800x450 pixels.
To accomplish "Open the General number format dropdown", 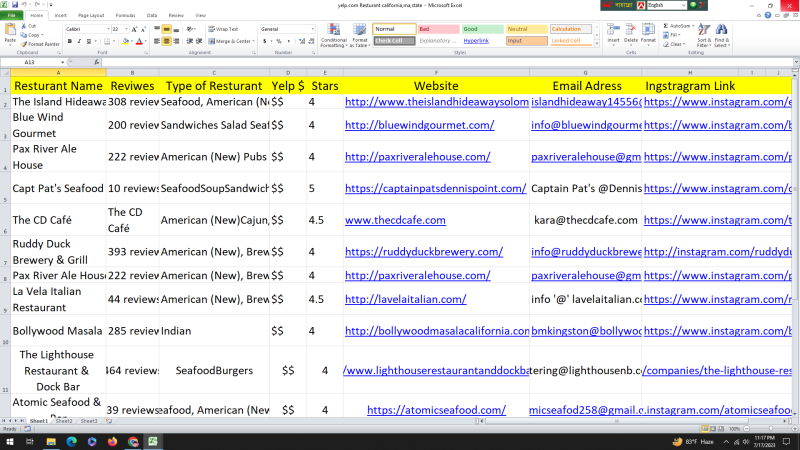I will pyautogui.click(x=312, y=29).
